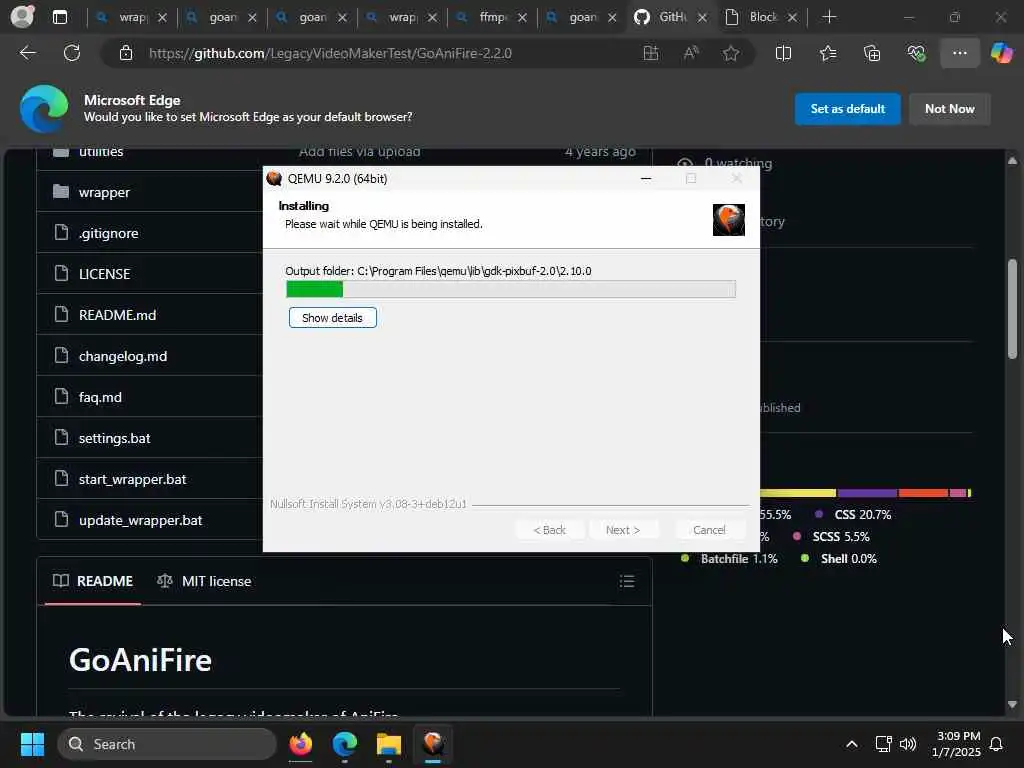This screenshot has height=768, width=1024.
Task: View site information lock icon
Action: (126, 53)
